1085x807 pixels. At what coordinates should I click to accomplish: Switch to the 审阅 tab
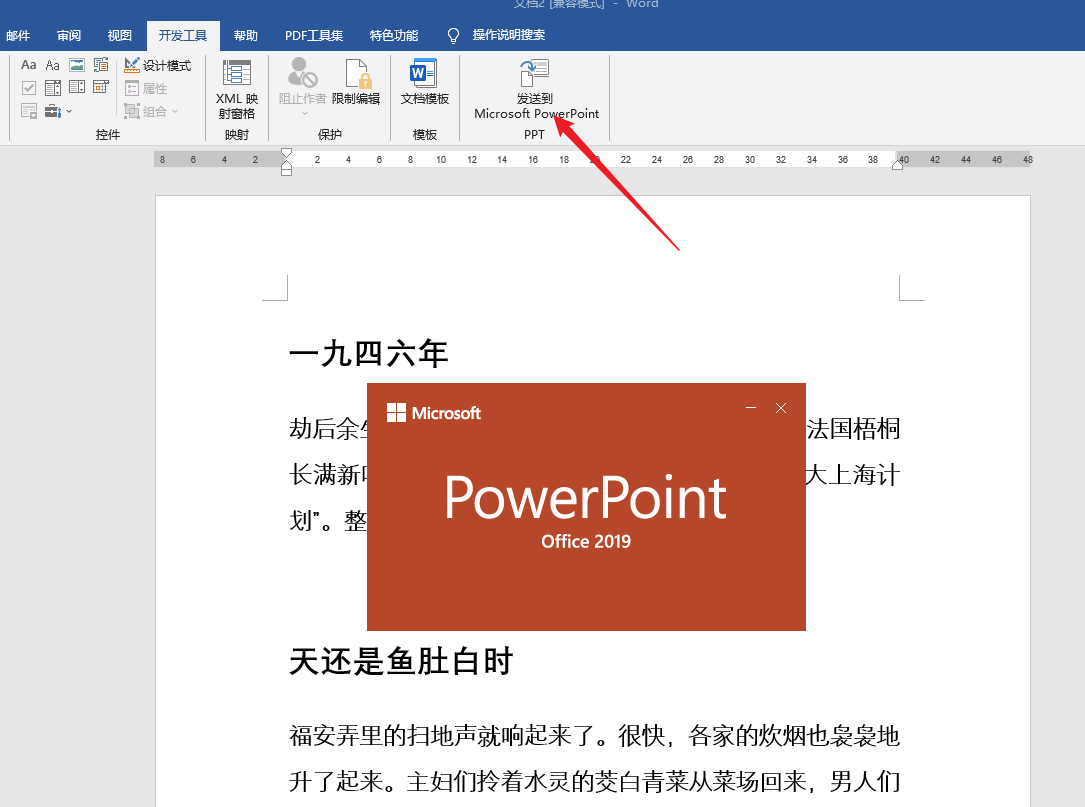tap(69, 35)
